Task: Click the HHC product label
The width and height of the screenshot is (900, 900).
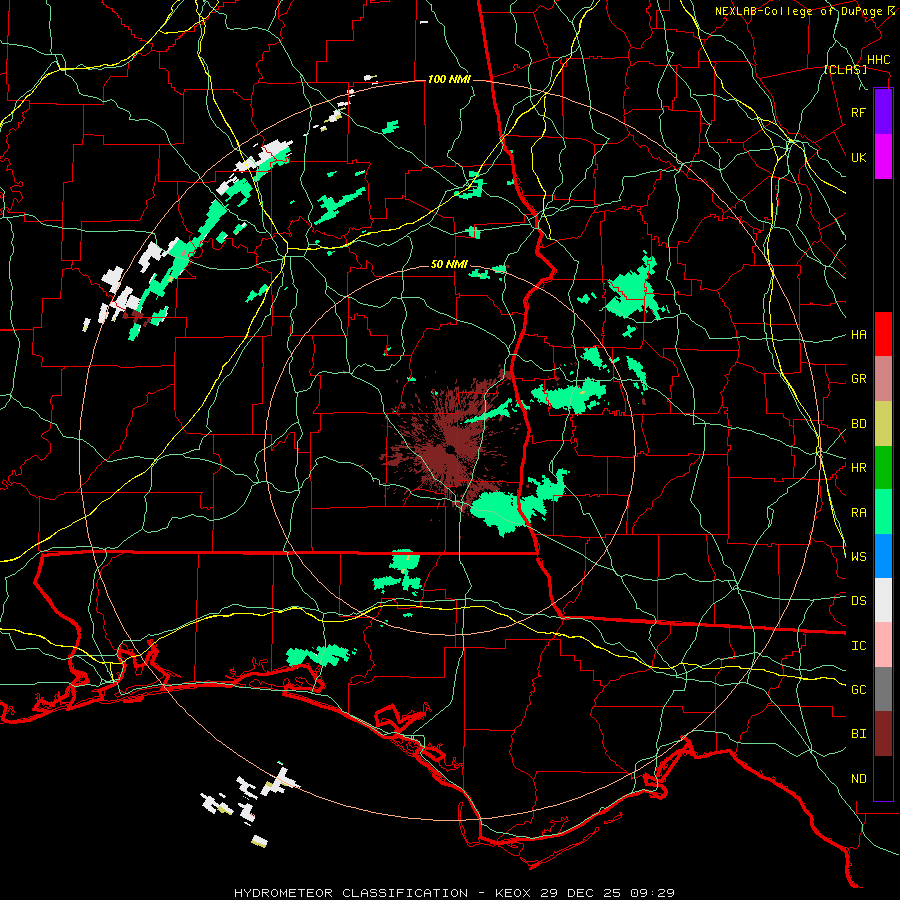Action: coord(878,60)
